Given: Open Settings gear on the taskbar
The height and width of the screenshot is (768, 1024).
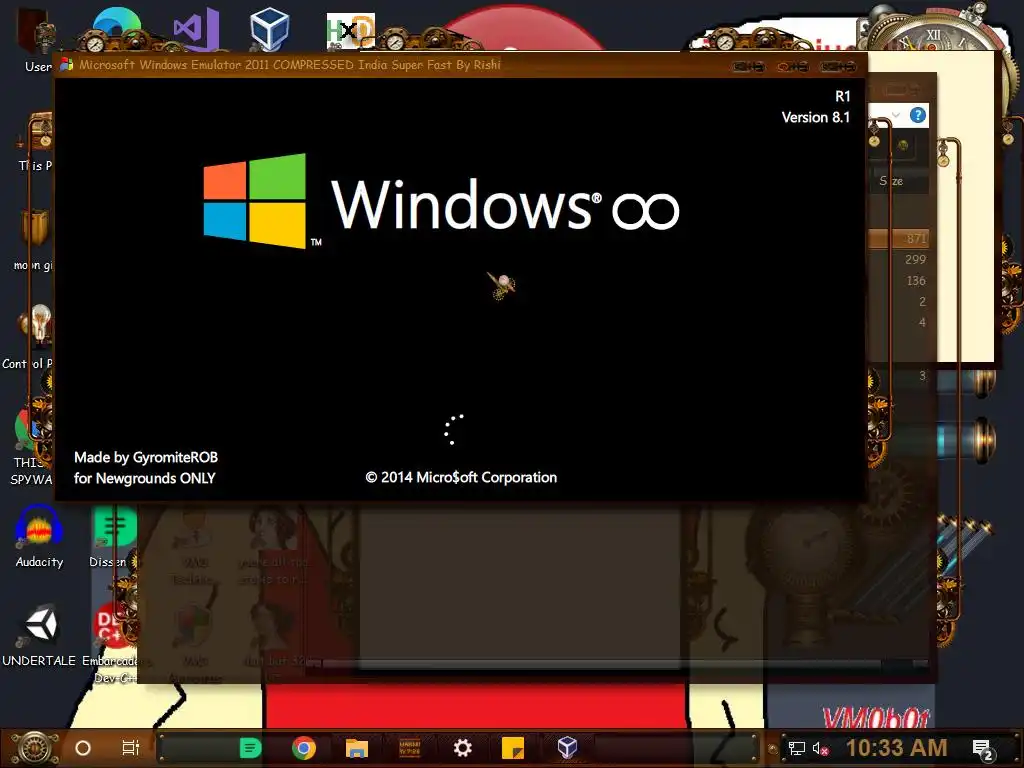Looking at the screenshot, I should pos(462,748).
